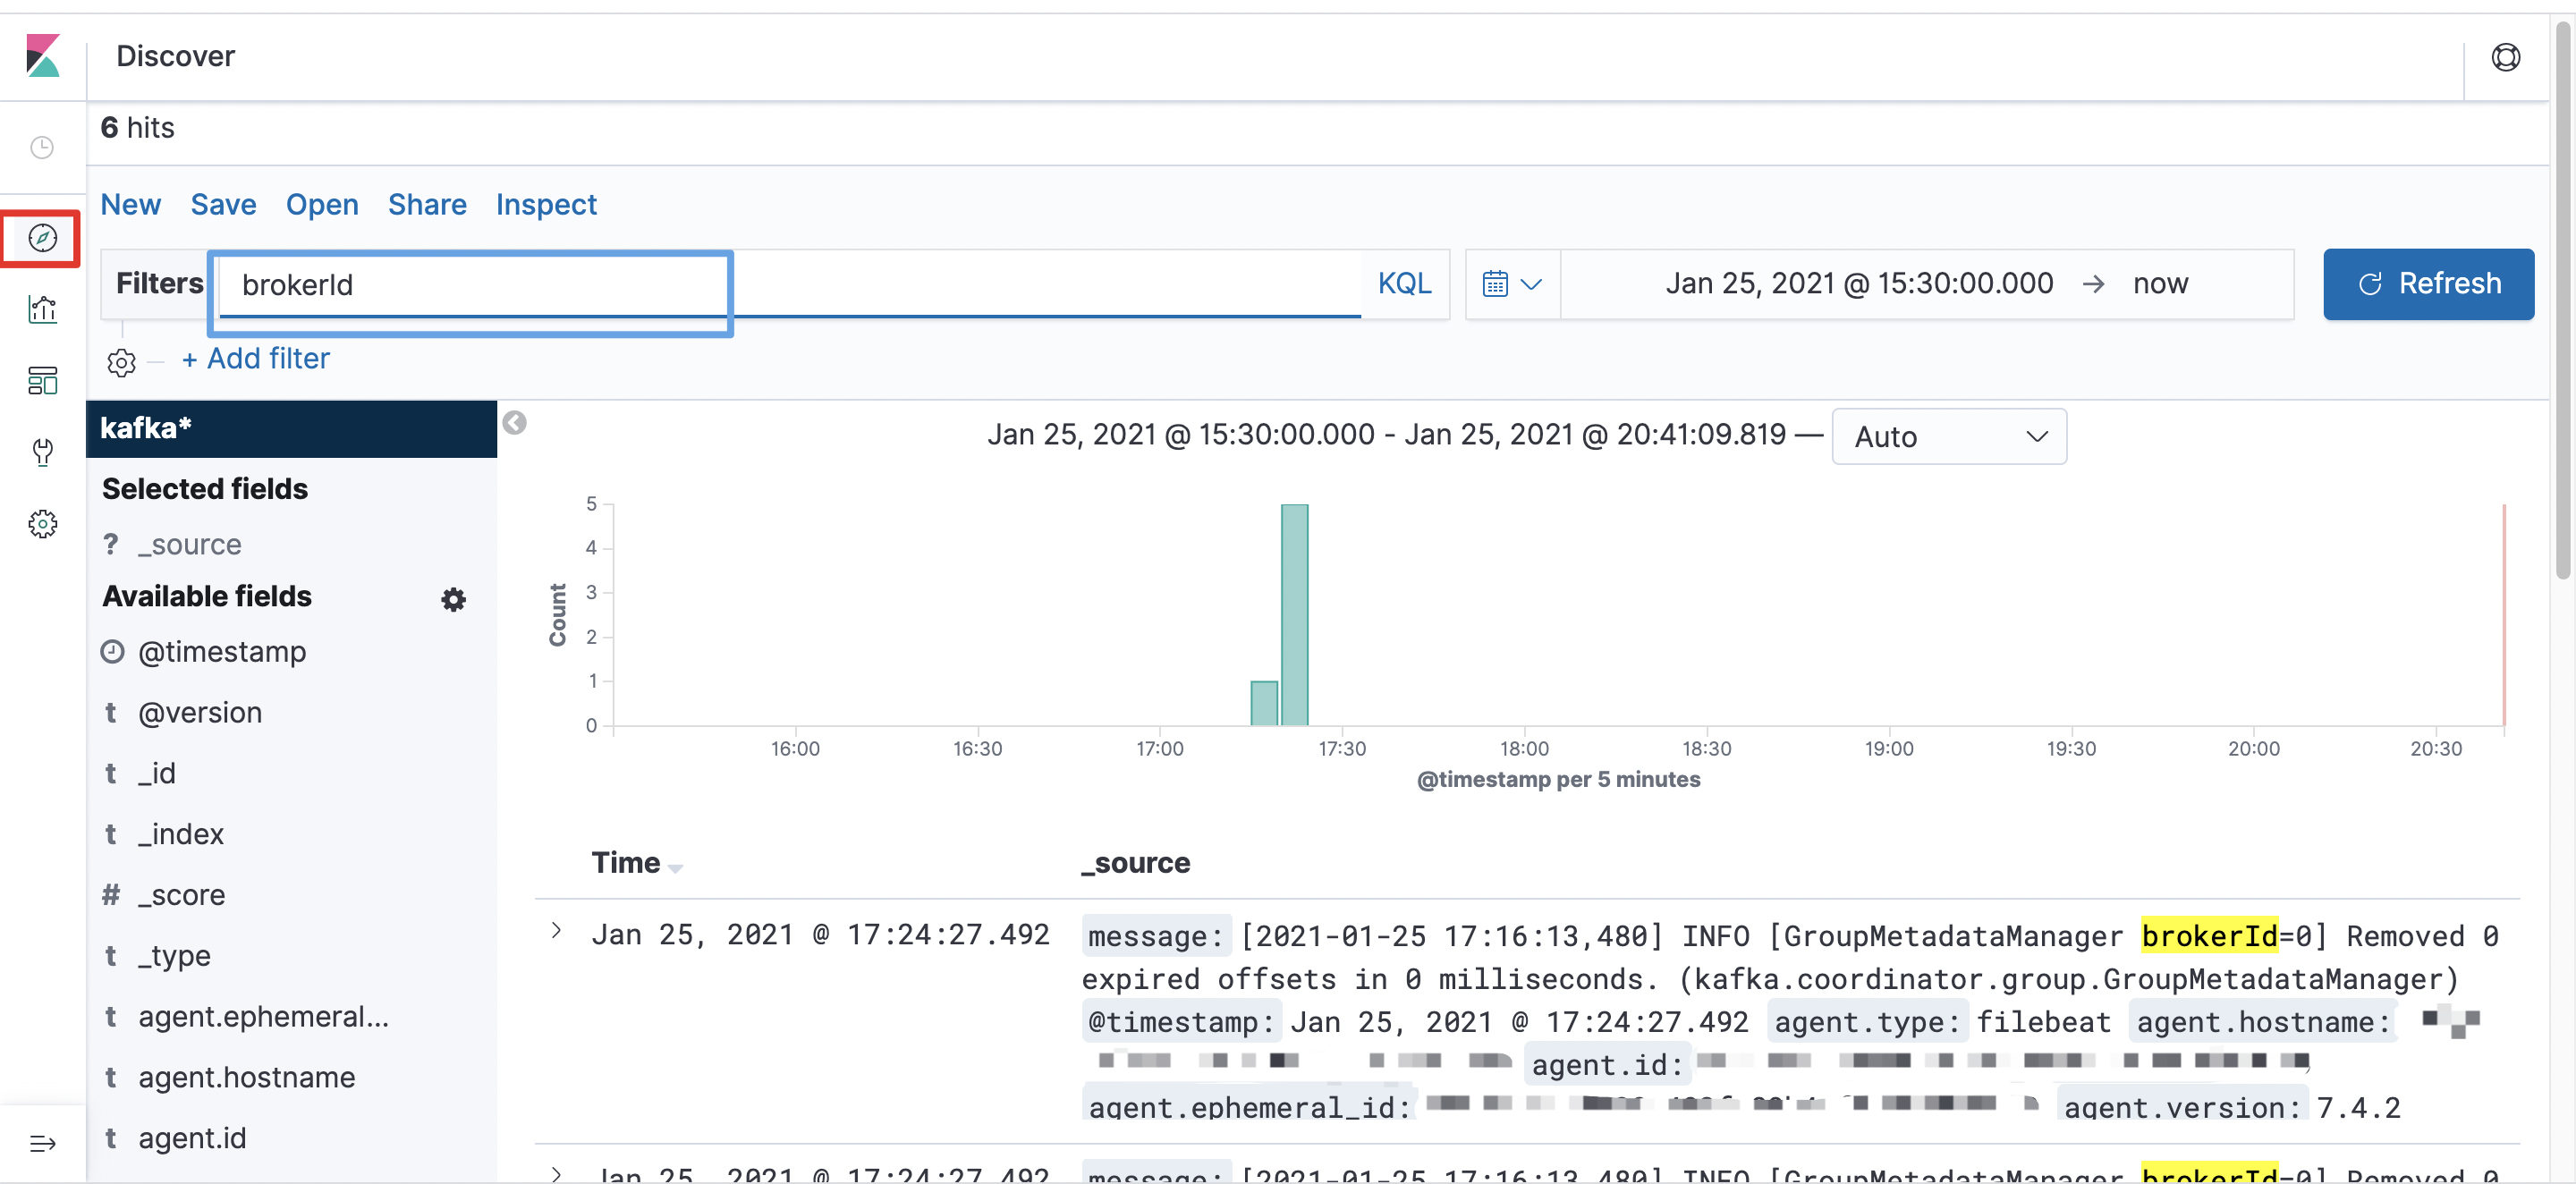This screenshot has width=2576, height=1184.
Task: Open Management gear in sidebar
Action: pyautogui.click(x=42, y=524)
